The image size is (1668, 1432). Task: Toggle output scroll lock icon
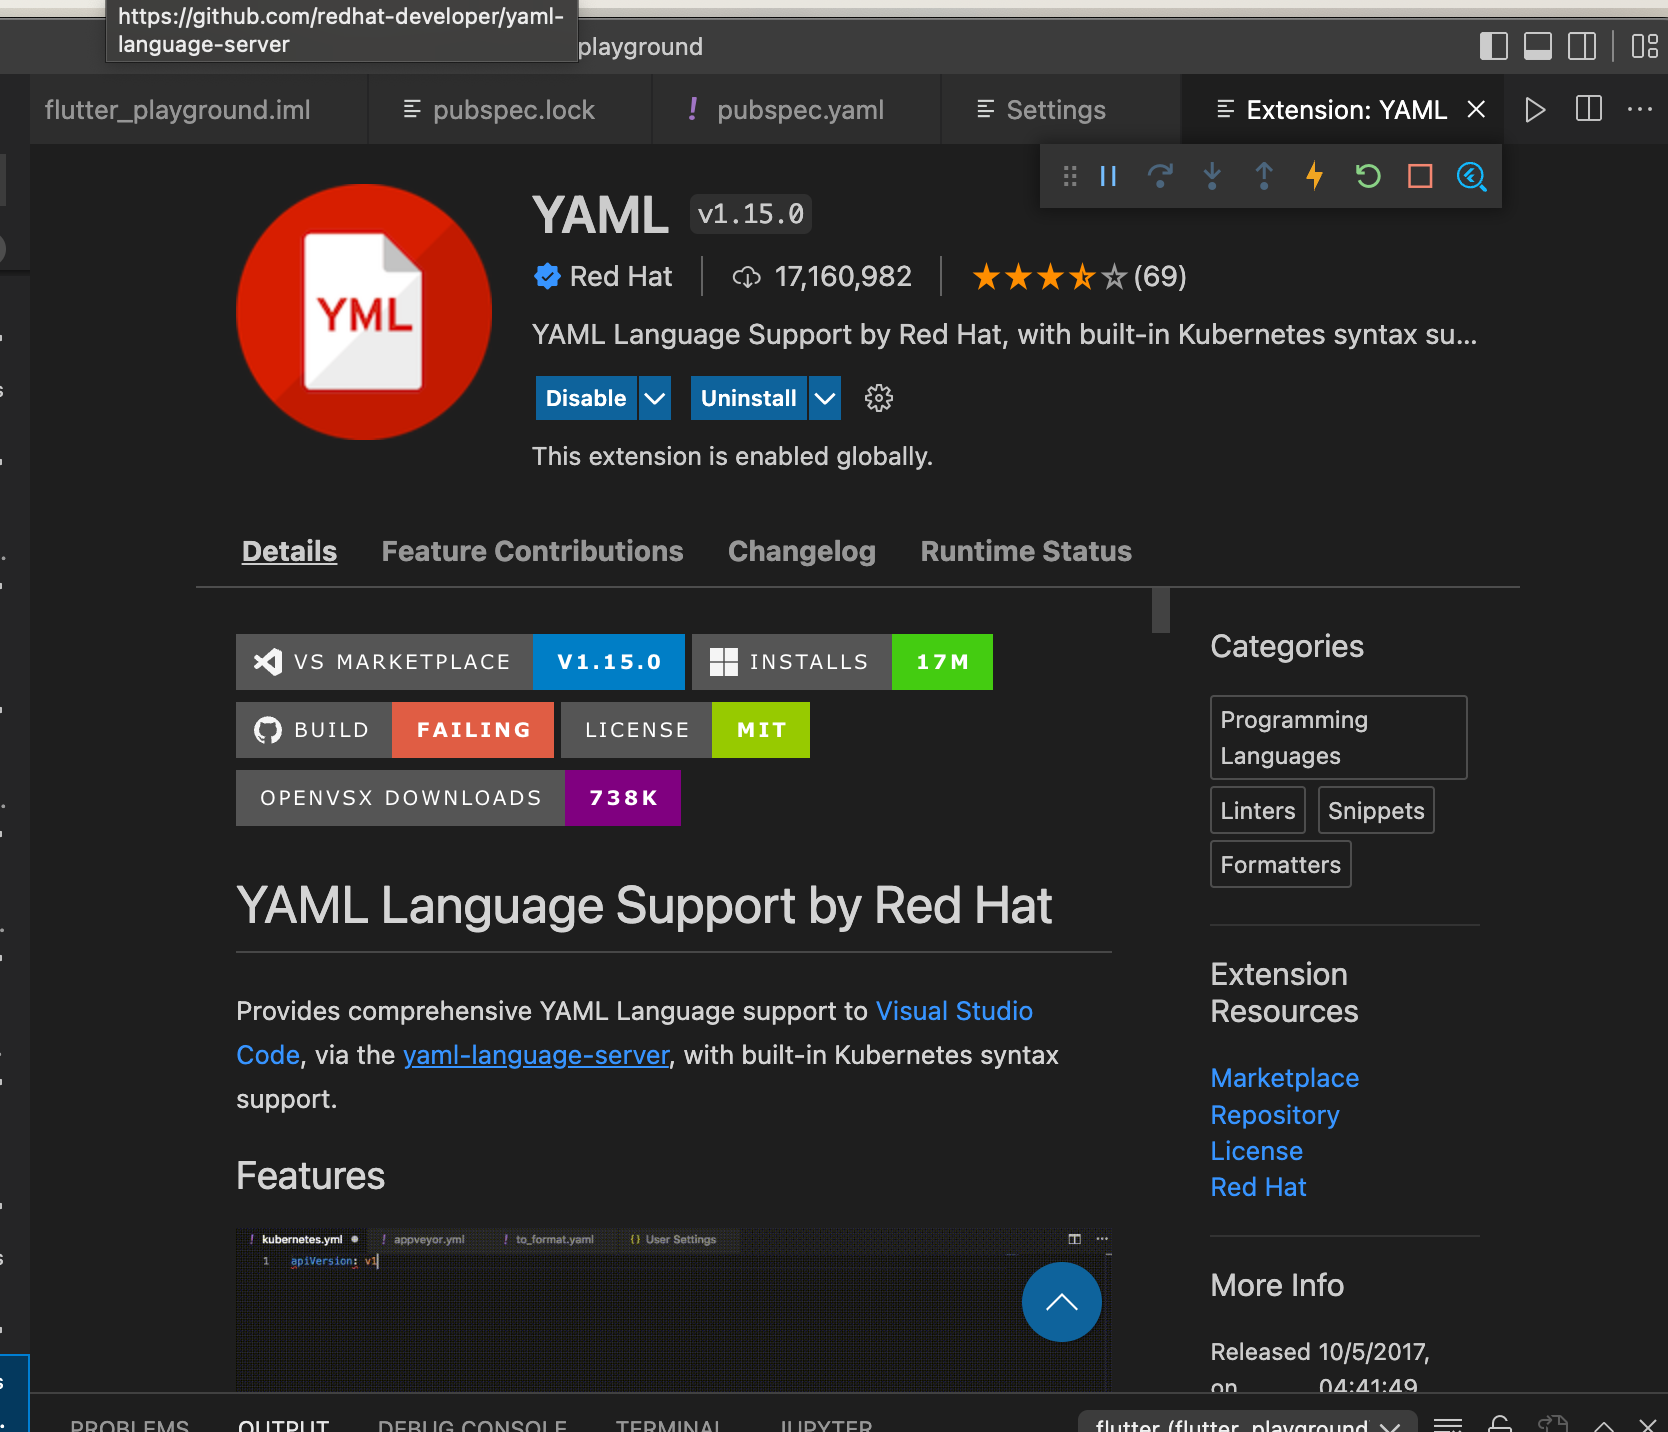pyautogui.click(x=1500, y=1424)
